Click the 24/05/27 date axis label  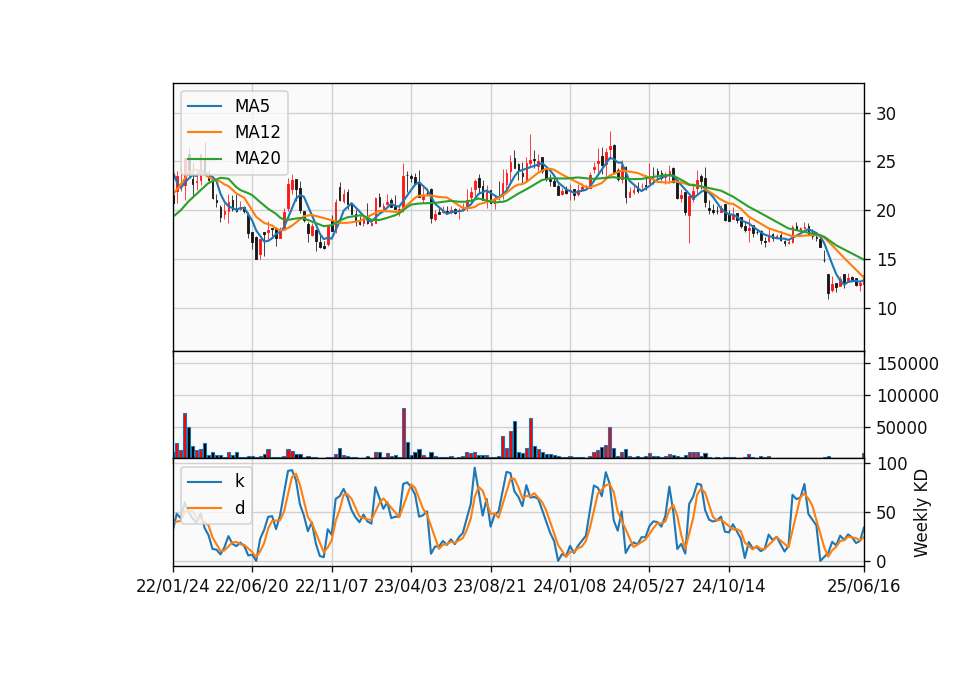[649, 586]
